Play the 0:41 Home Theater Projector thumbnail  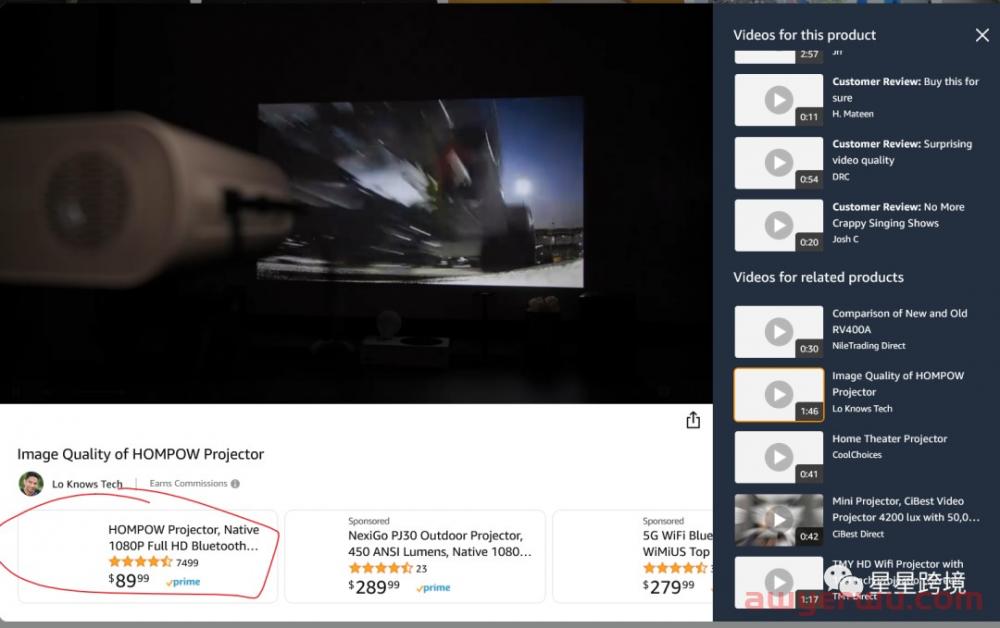point(779,457)
